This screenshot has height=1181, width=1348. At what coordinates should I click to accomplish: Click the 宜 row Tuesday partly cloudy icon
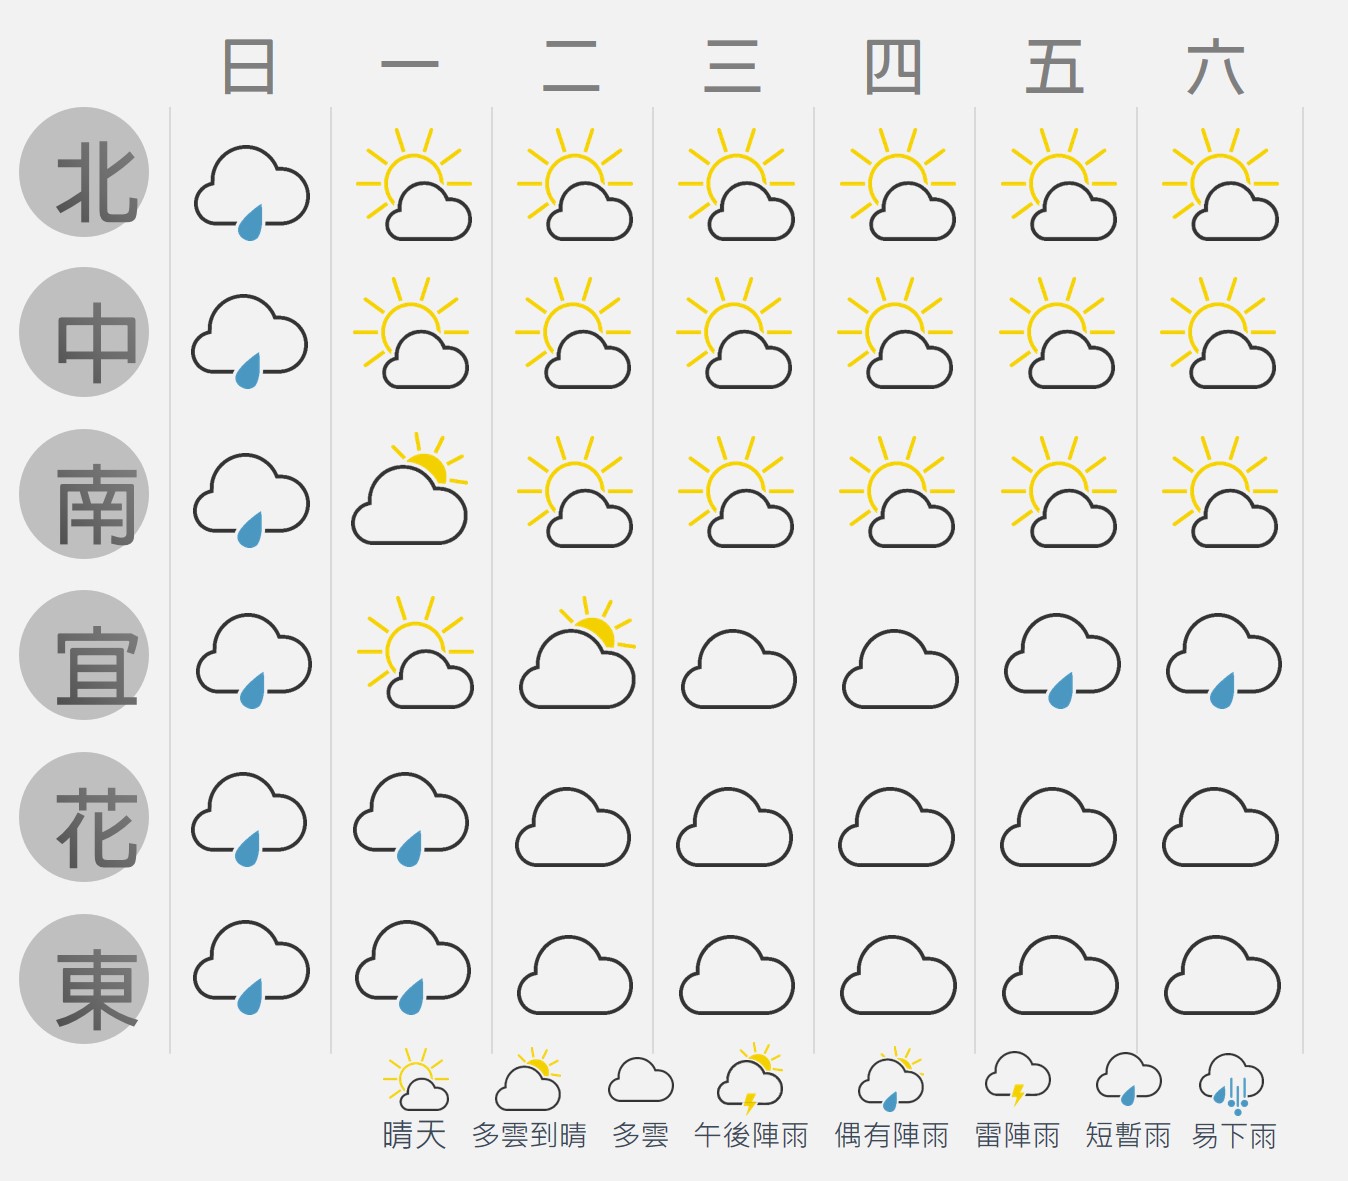578,653
